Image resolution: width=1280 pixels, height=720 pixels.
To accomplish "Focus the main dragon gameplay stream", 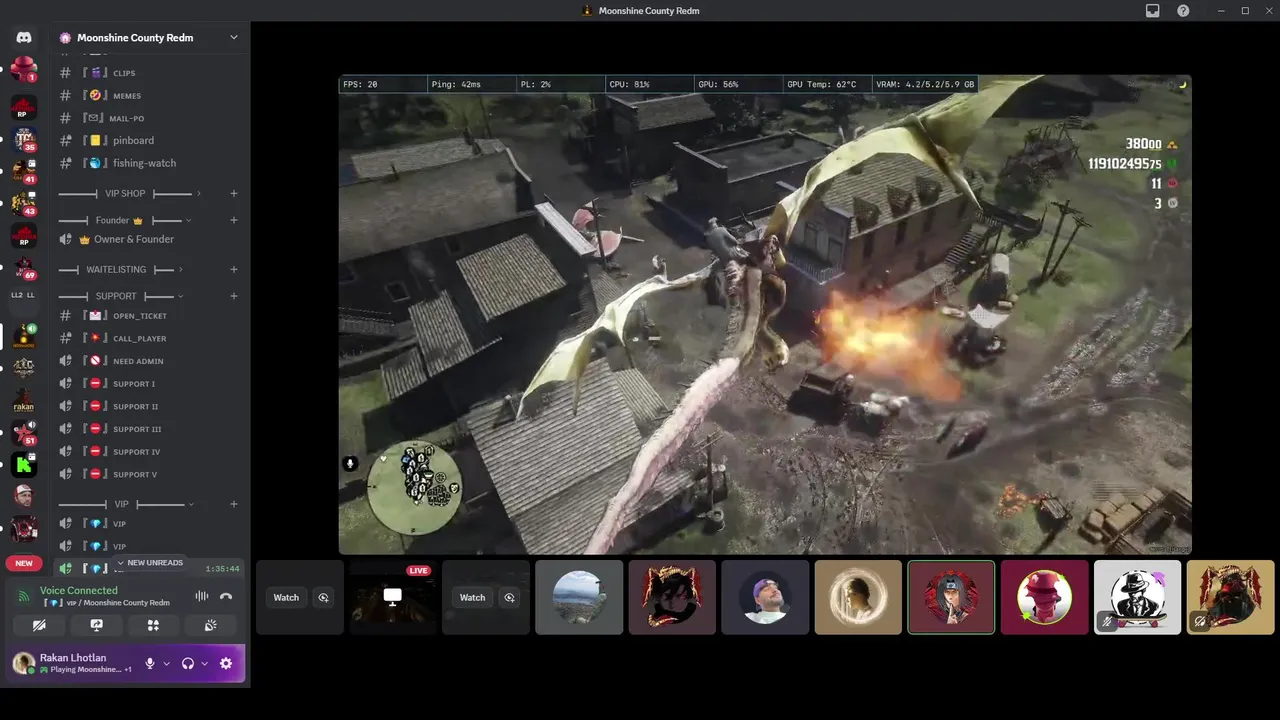I will pyautogui.click(x=765, y=314).
